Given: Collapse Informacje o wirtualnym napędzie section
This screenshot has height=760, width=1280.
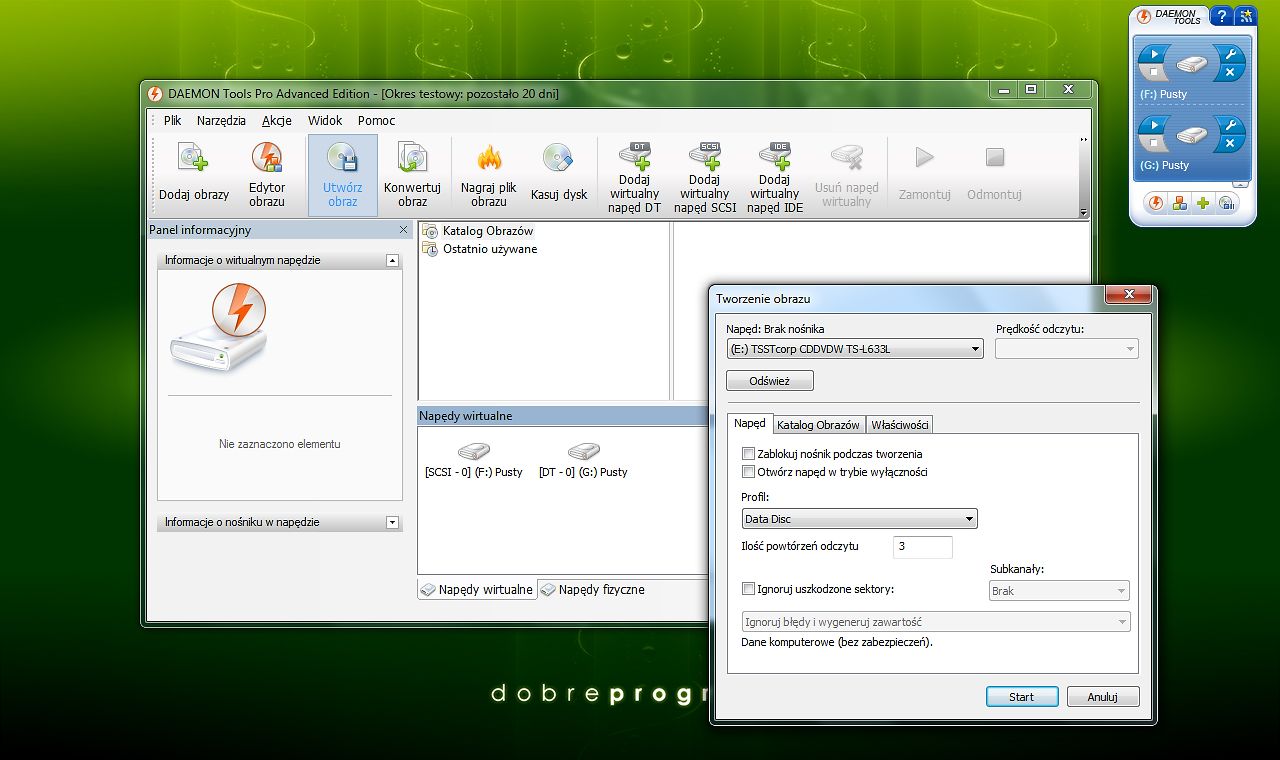Looking at the screenshot, I should pyautogui.click(x=392, y=260).
